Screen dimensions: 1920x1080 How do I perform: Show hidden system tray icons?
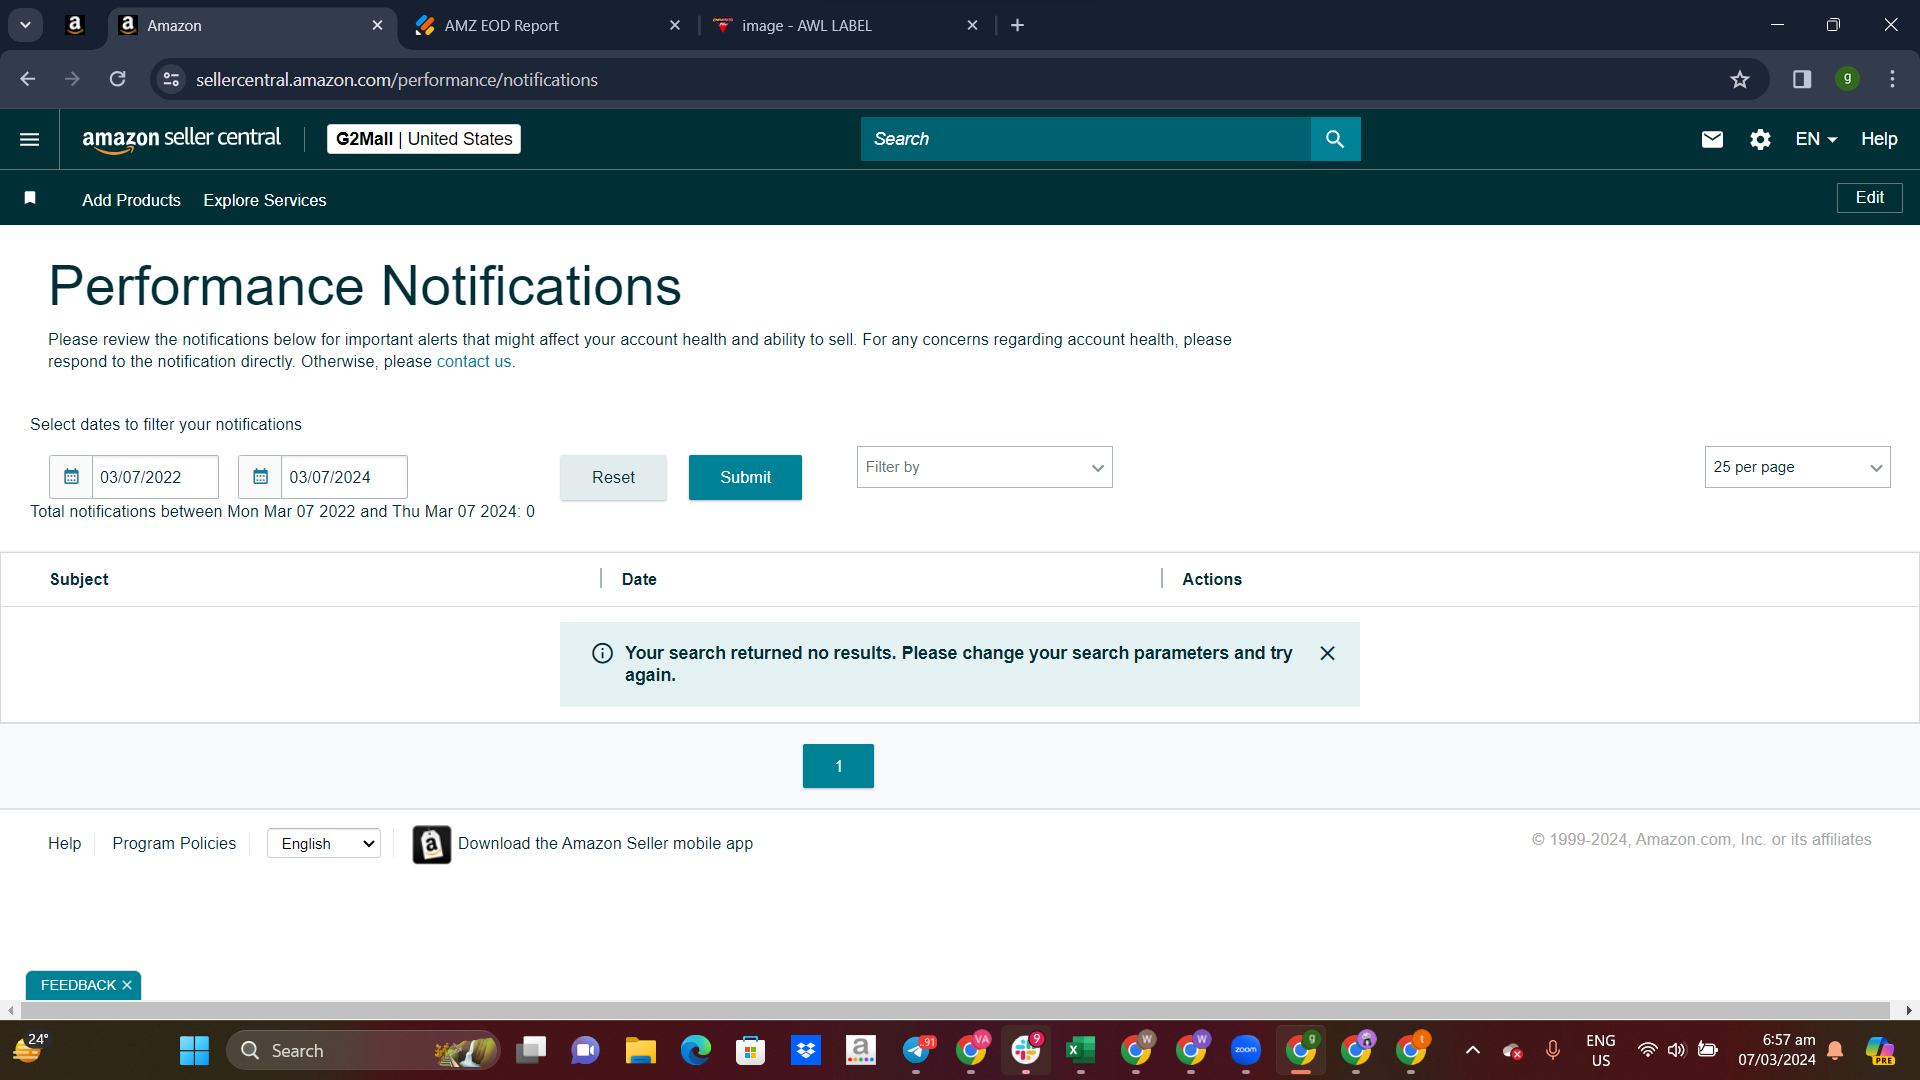tap(1472, 1050)
